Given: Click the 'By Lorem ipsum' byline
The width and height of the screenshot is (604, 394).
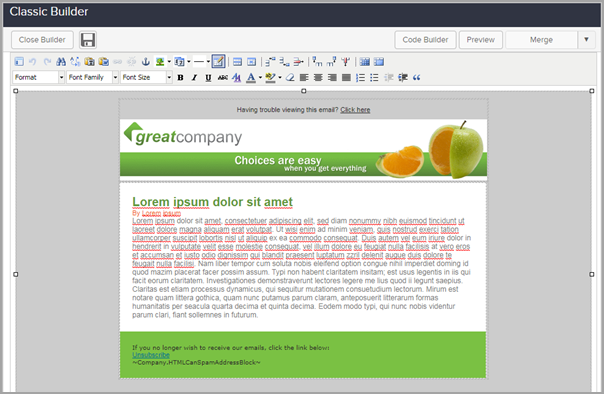Looking at the screenshot, I should pos(156,213).
